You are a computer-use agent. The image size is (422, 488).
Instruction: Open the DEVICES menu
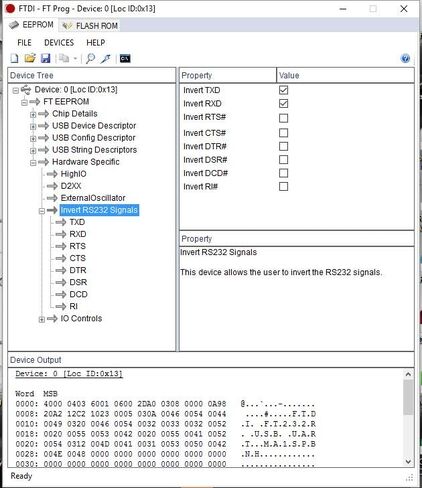pyautogui.click(x=59, y=43)
